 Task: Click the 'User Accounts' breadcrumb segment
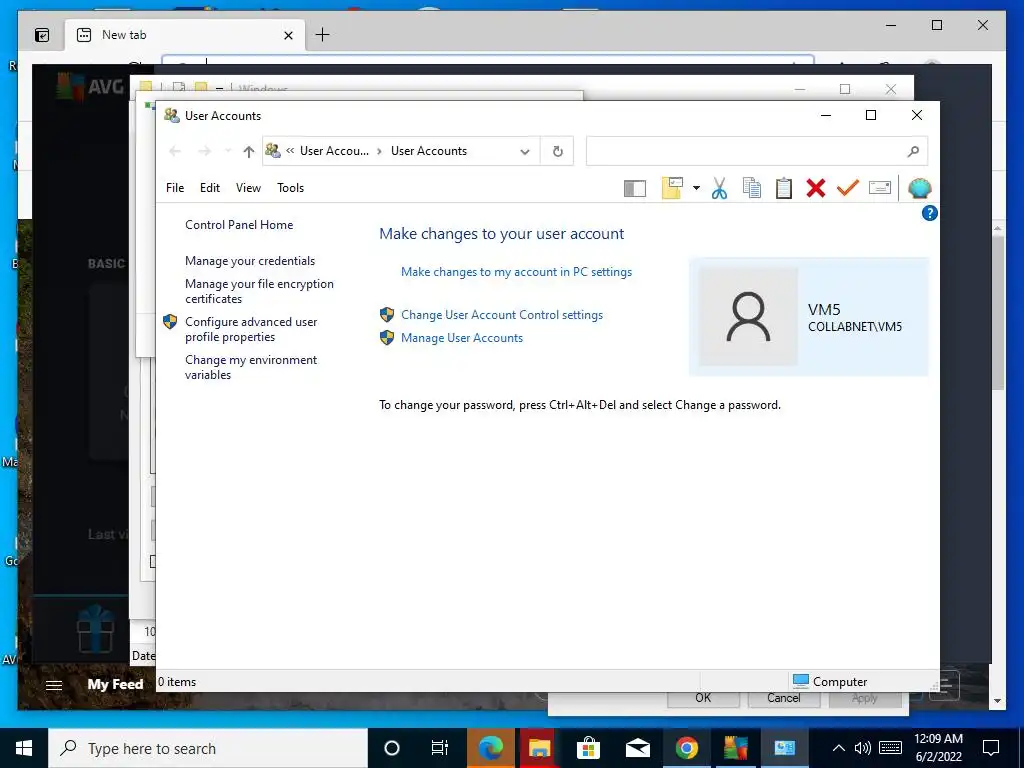point(429,151)
